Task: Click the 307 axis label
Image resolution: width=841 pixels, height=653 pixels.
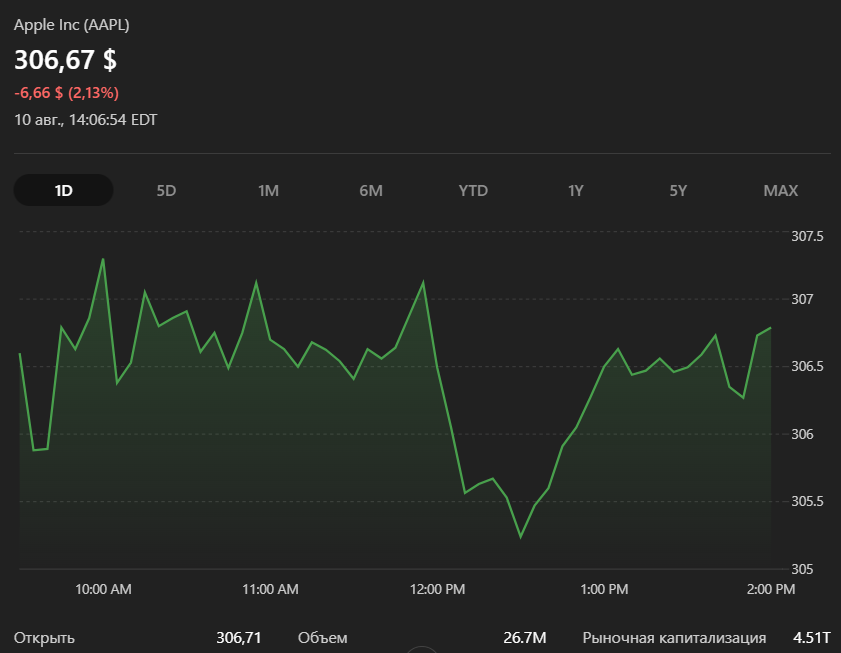Action: [x=802, y=299]
